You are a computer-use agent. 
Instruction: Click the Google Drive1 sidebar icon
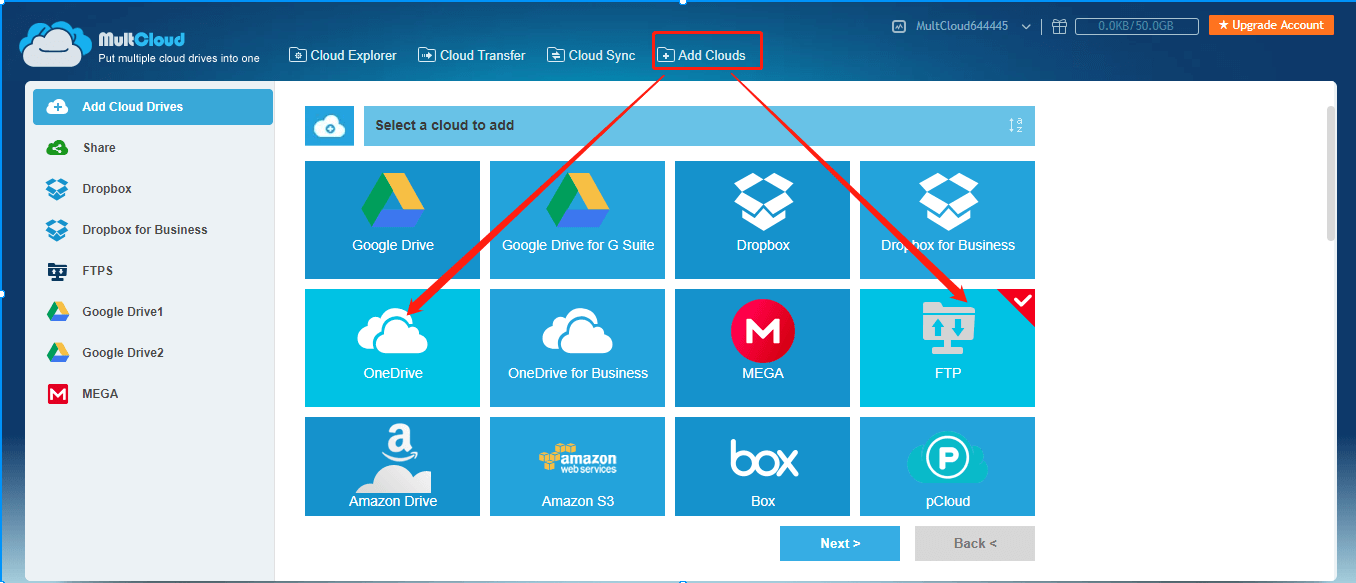pos(58,311)
